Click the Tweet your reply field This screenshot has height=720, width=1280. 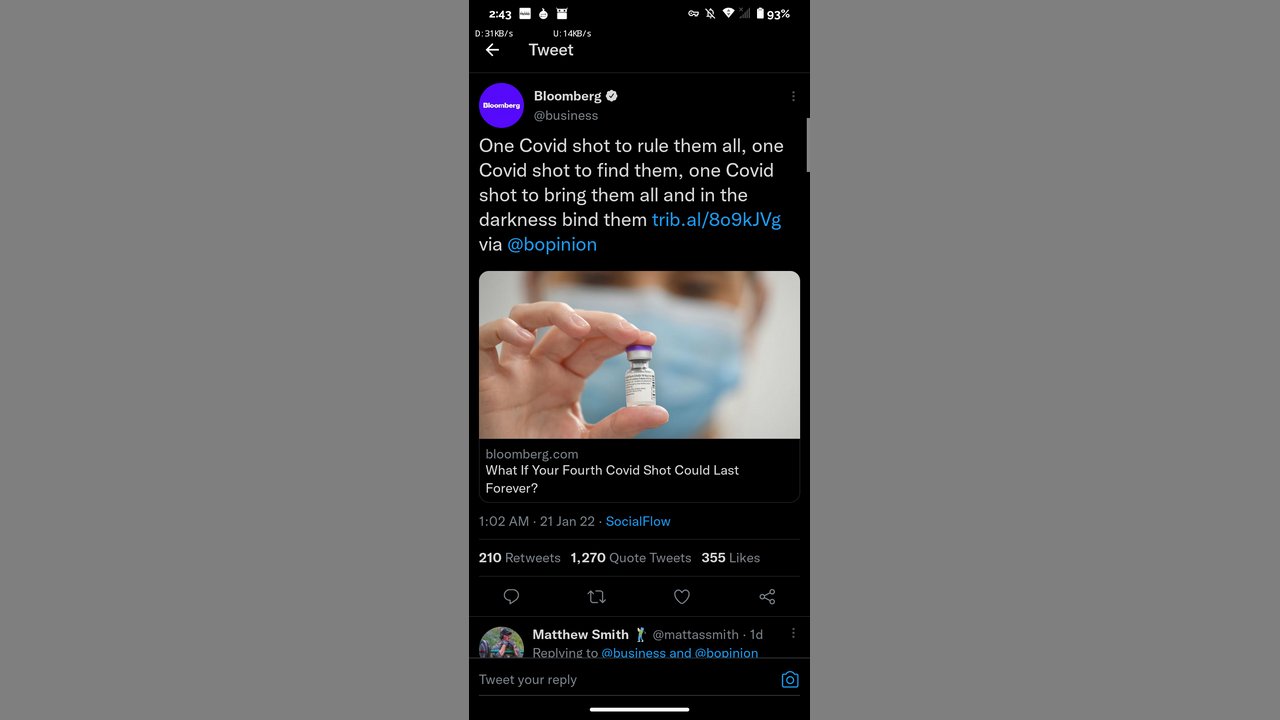620,680
